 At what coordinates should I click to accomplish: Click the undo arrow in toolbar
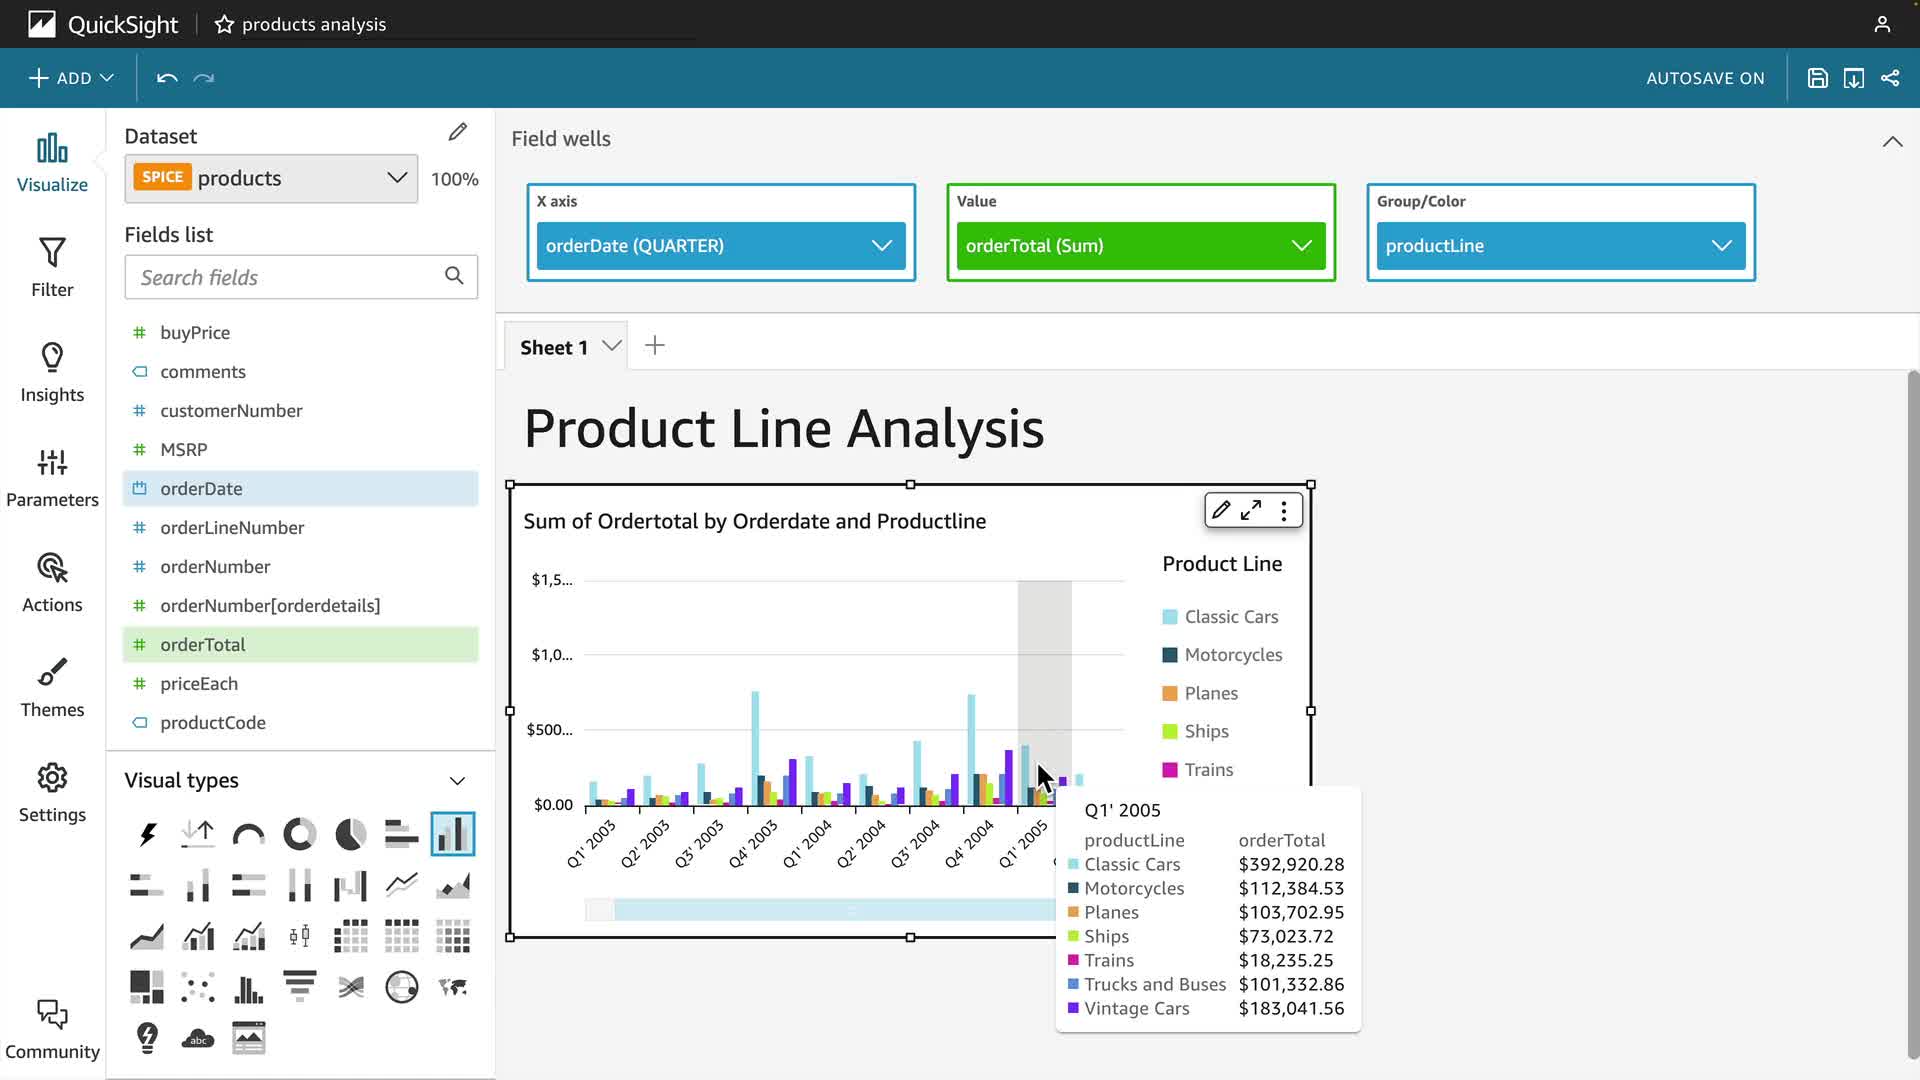(167, 78)
